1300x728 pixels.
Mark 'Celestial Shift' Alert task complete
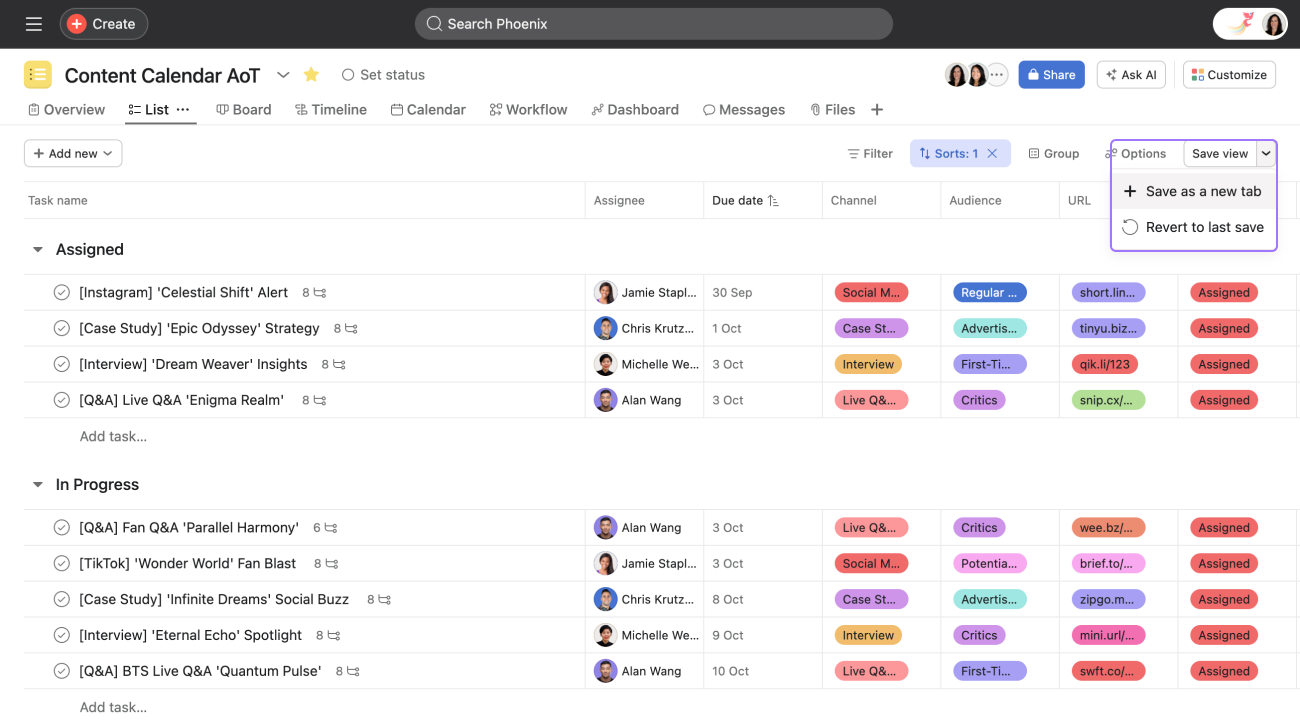[62, 293]
